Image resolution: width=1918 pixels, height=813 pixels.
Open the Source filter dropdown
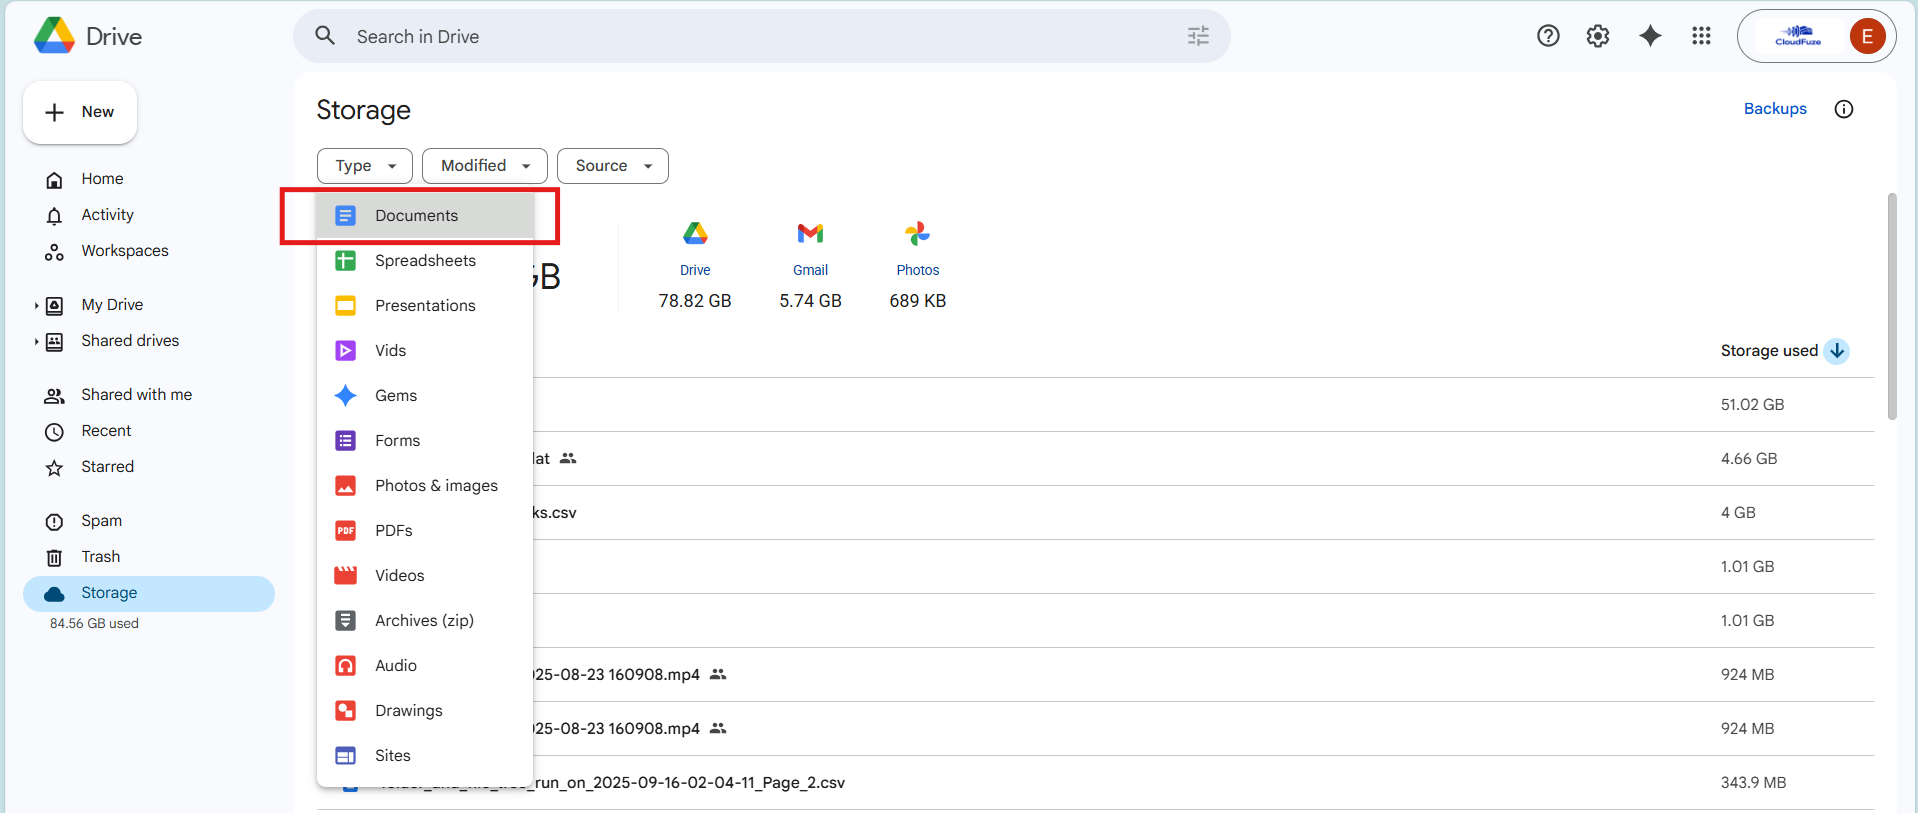pyautogui.click(x=613, y=166)
